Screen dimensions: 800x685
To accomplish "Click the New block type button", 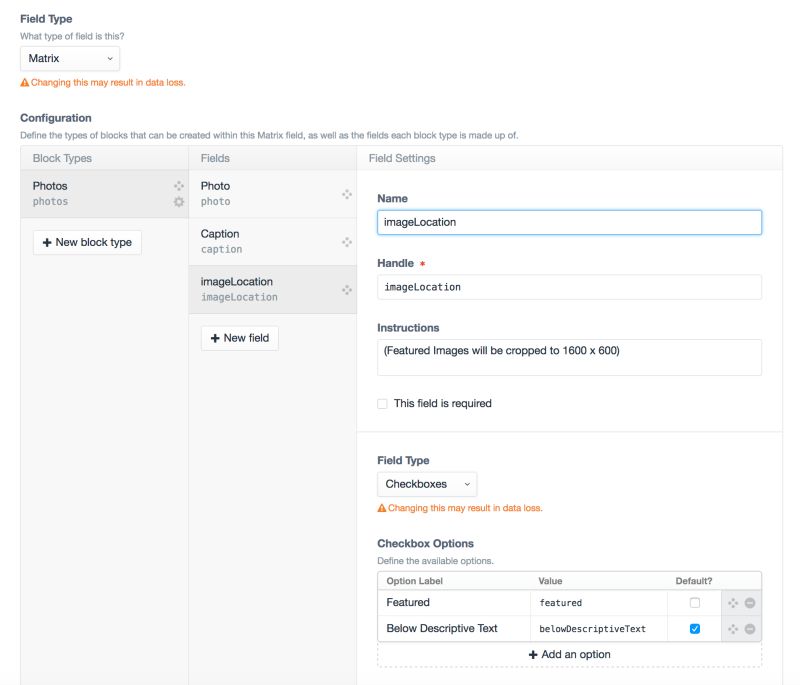I will pyautogui.click(x=87, y=242).
